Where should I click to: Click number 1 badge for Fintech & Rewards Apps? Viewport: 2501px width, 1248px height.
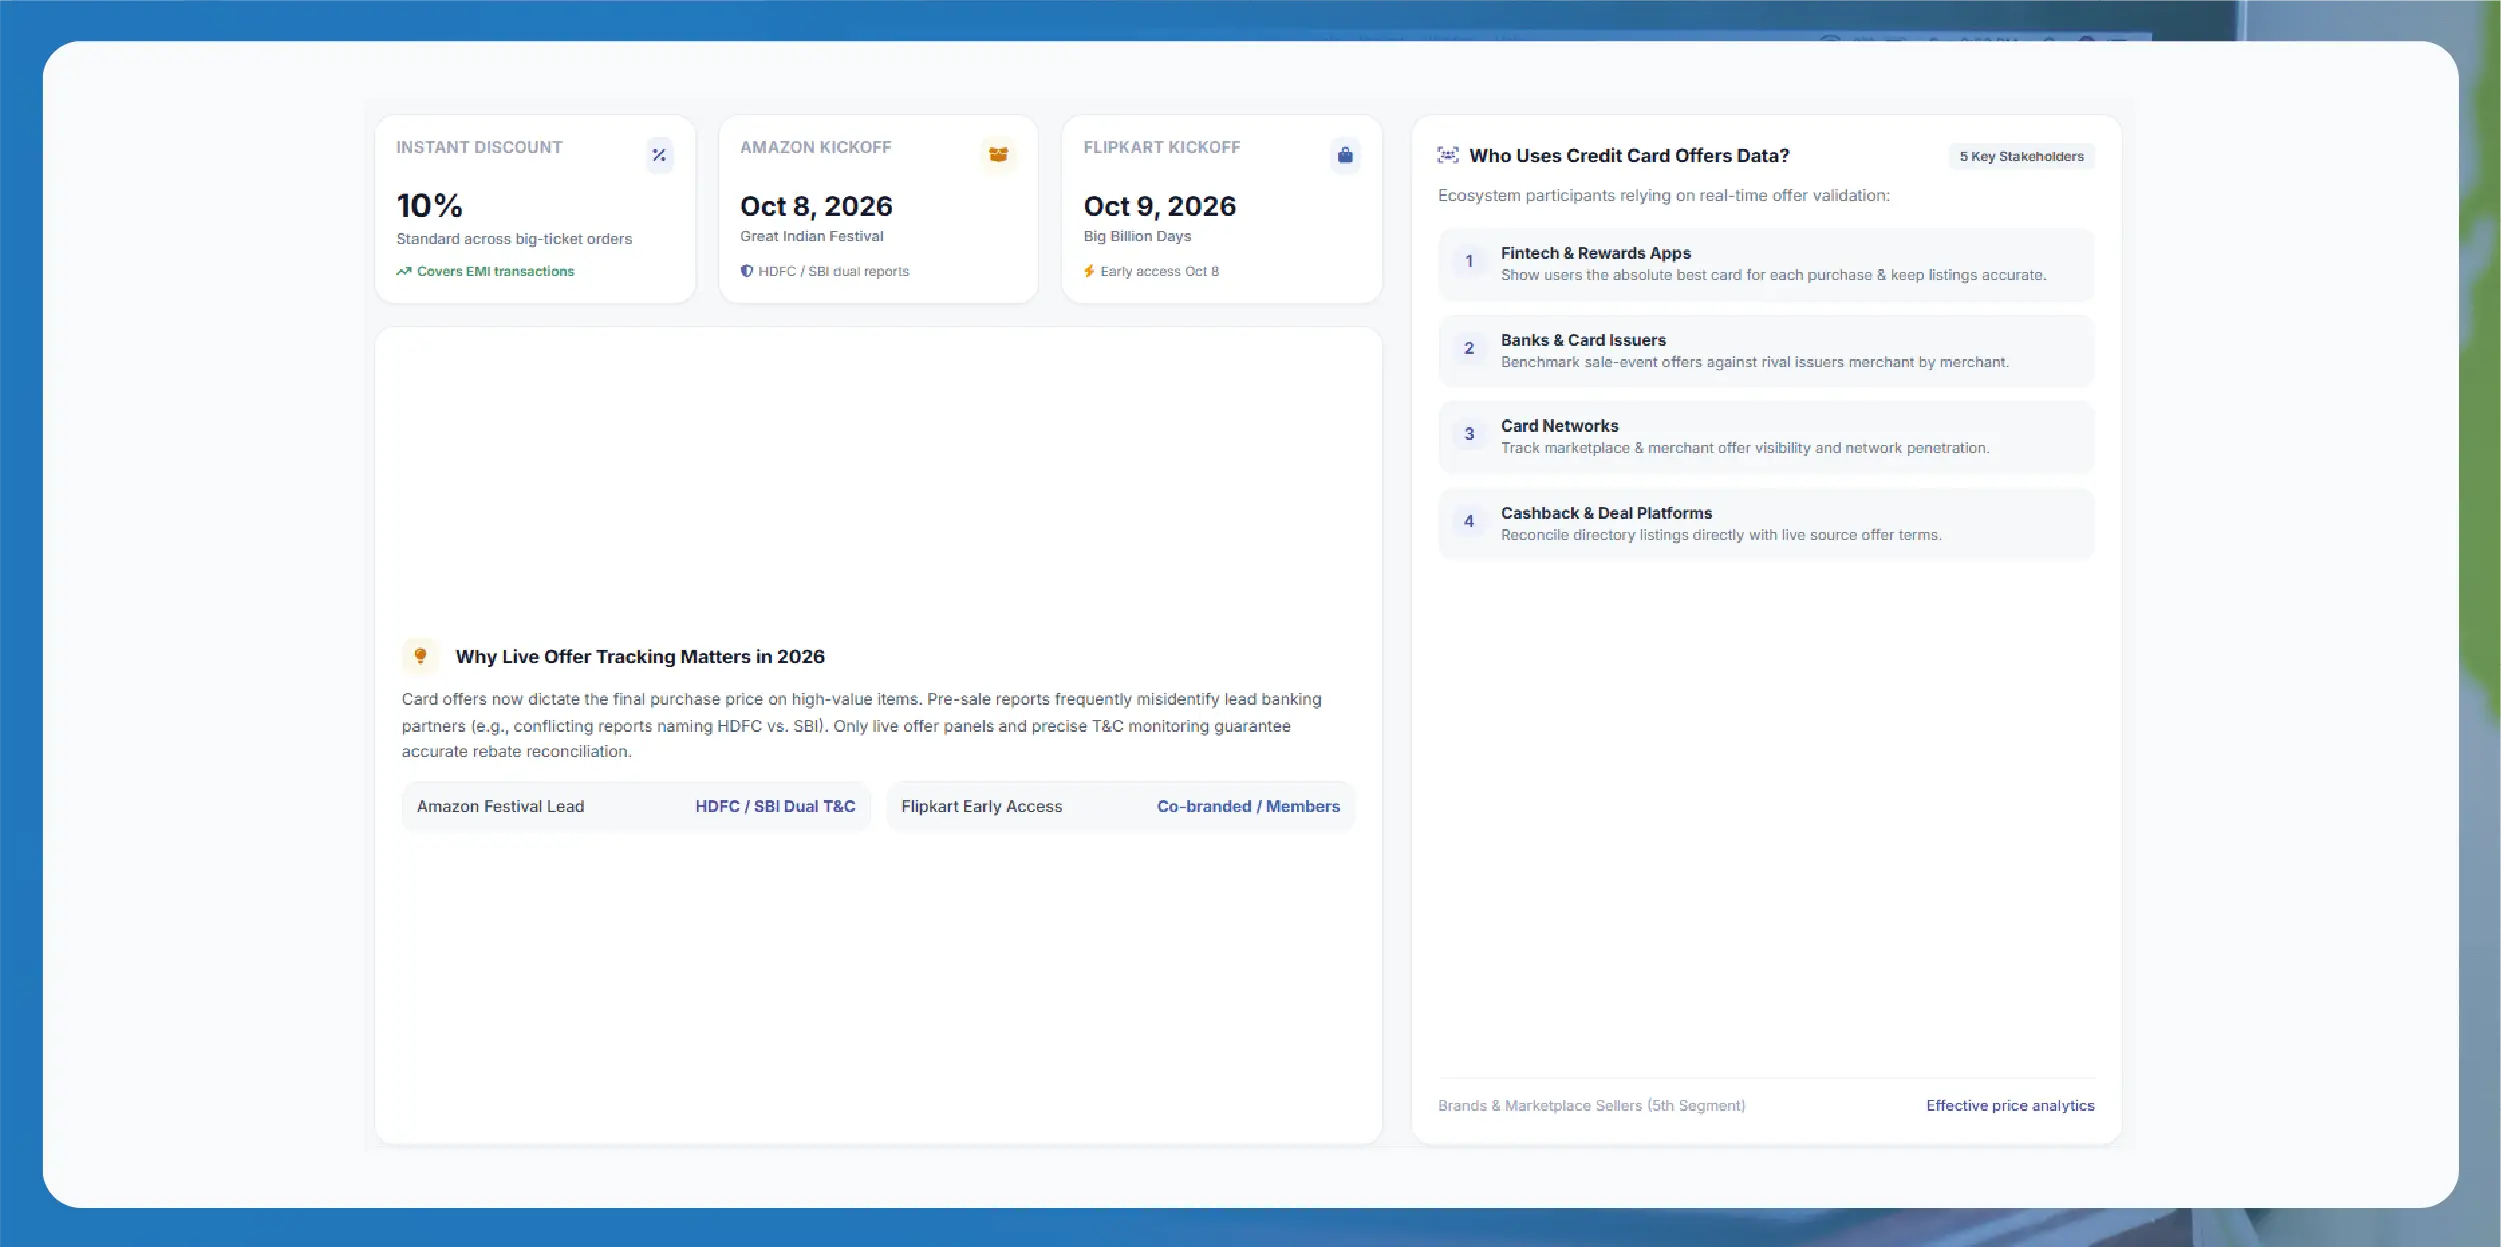pyautogui.click(x=1469, y=261)
